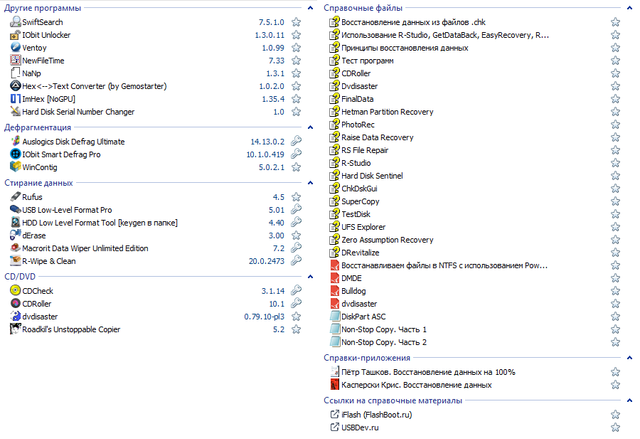This screenshot has width=640, height=439.
Task: Open Тест программ help file
Action: coord(367,60)
